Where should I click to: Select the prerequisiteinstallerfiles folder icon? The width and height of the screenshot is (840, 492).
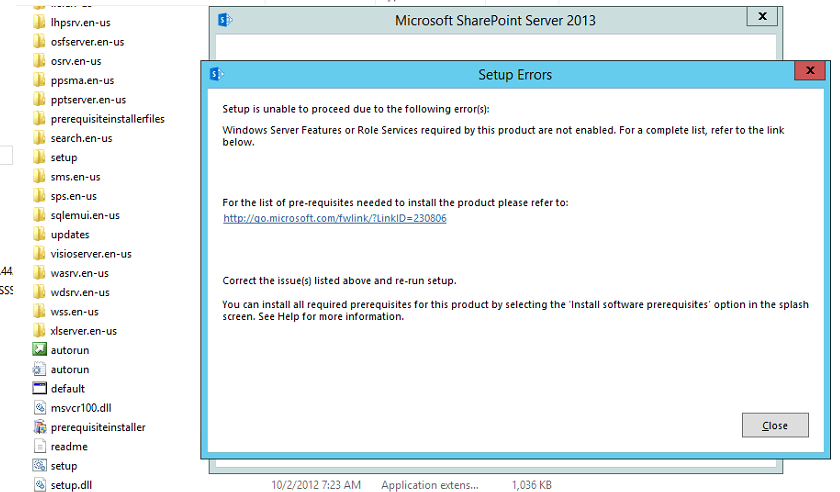[39, 119]
